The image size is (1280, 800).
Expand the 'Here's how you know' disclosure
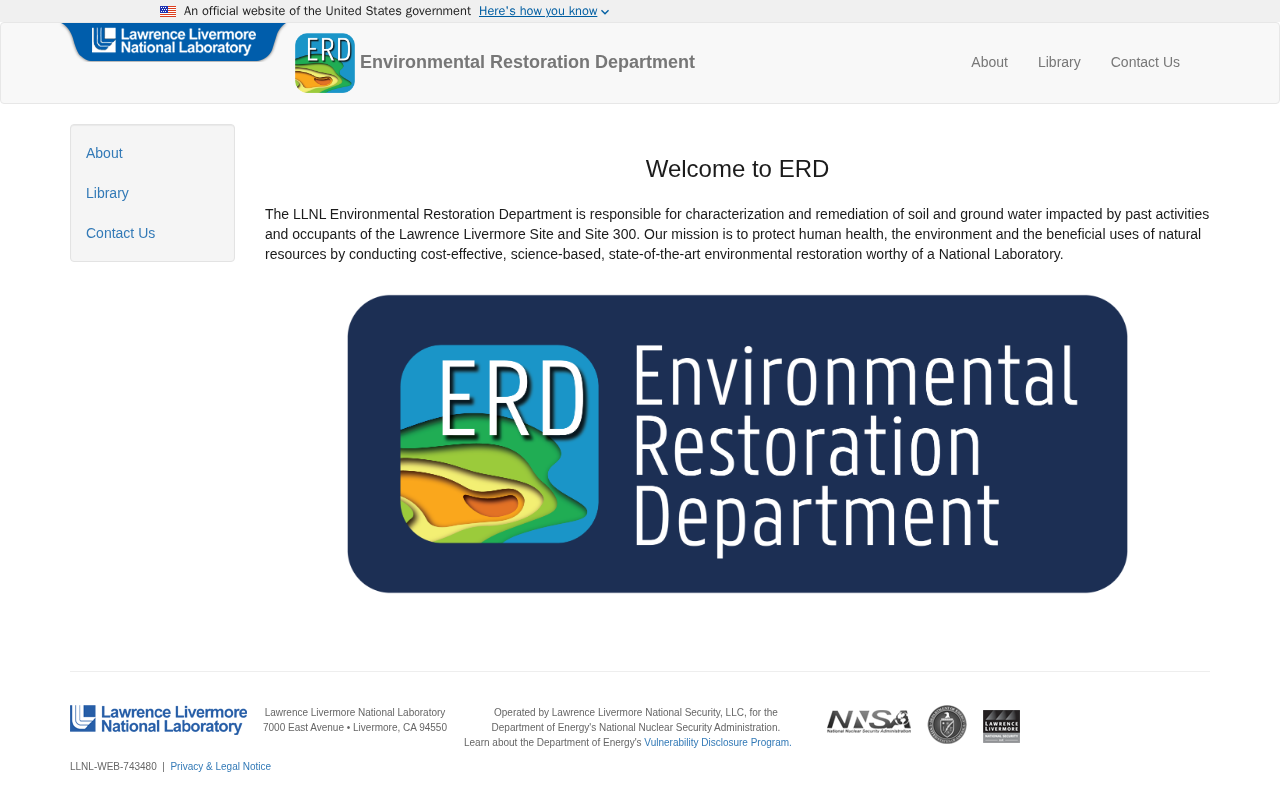pos(544,11)
